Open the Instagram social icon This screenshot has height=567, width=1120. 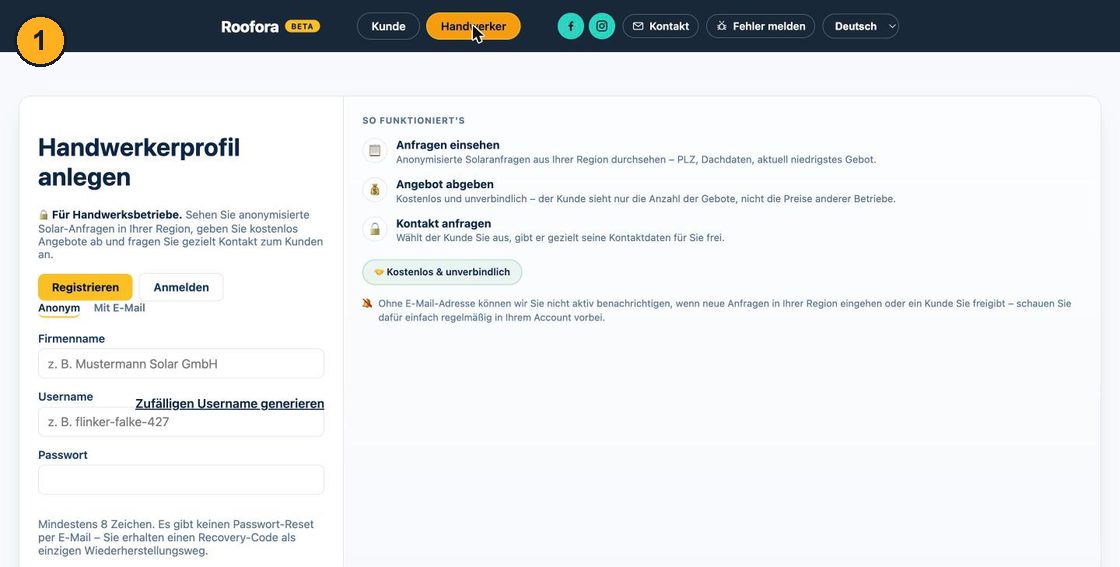pyautogui.click(x=602, y=26)
